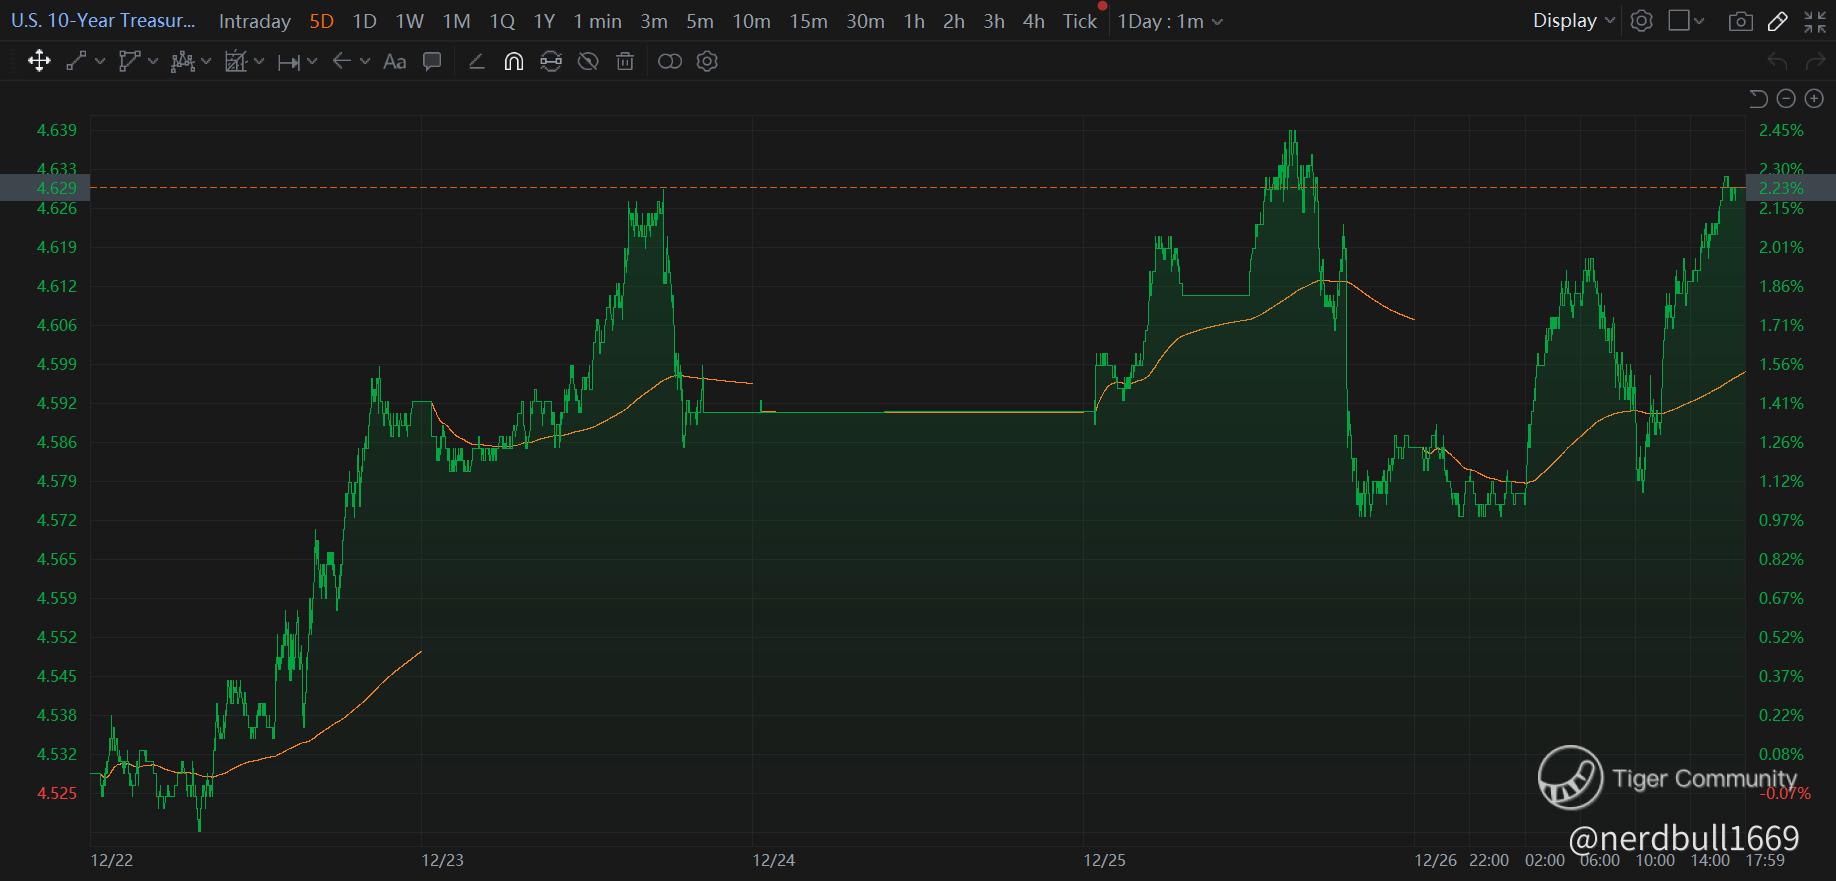Toggle the pencil drawing toolbar
This screenshot has height=881, width=1836.
(1778, 21)
